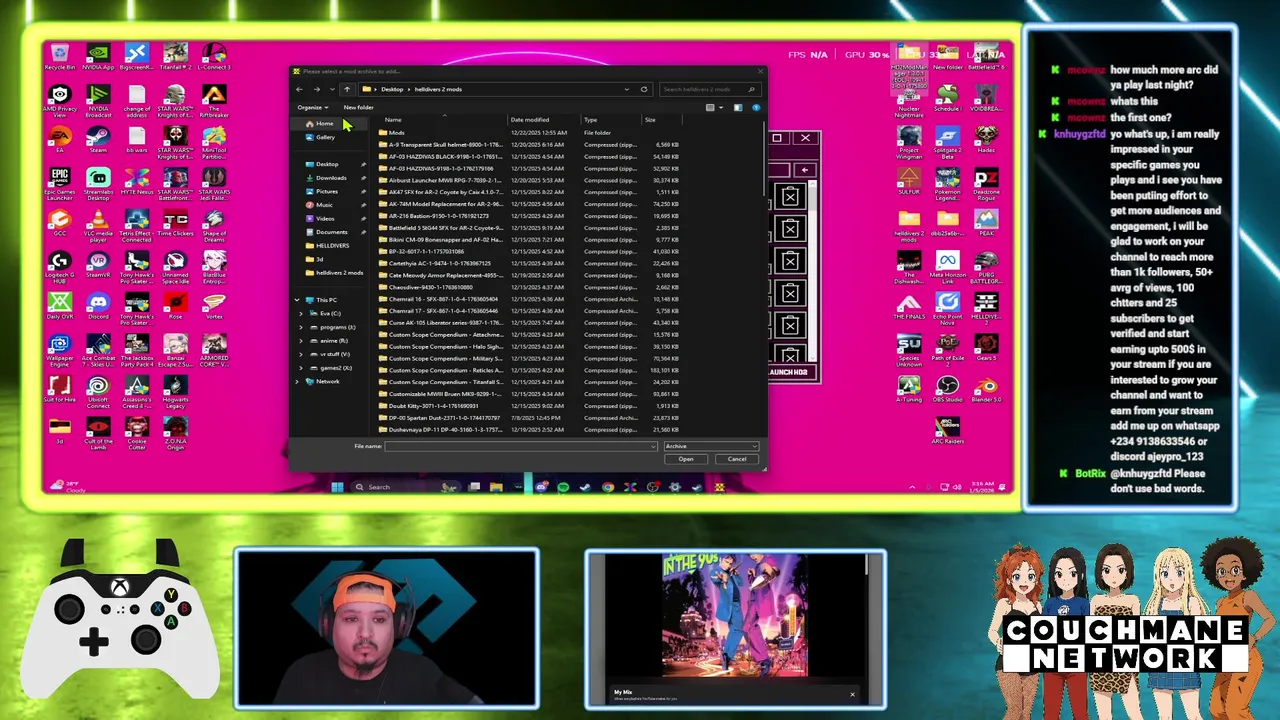Cancel the file dialog

737,459
